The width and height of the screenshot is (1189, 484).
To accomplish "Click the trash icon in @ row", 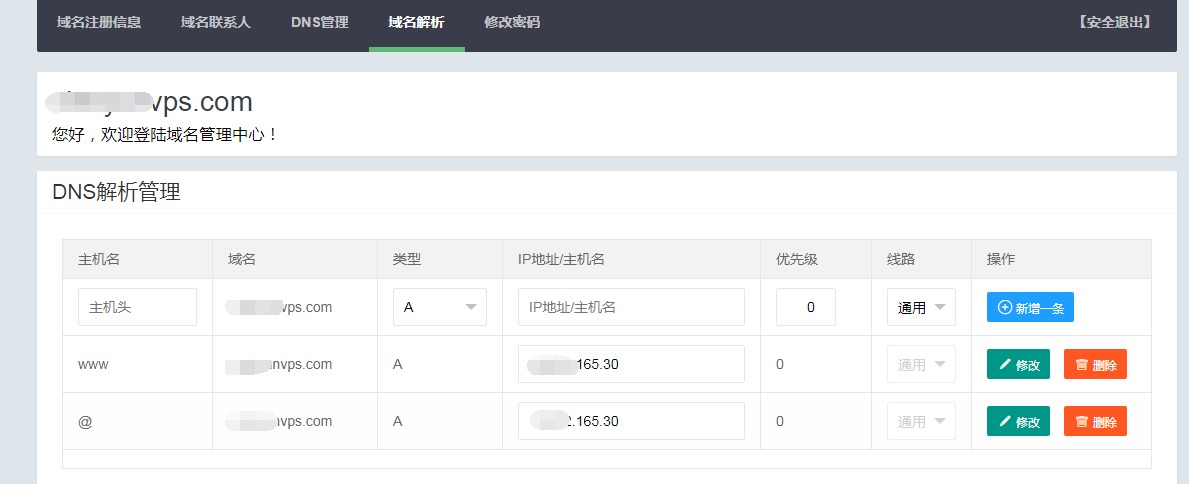I will coord(1081,422).
